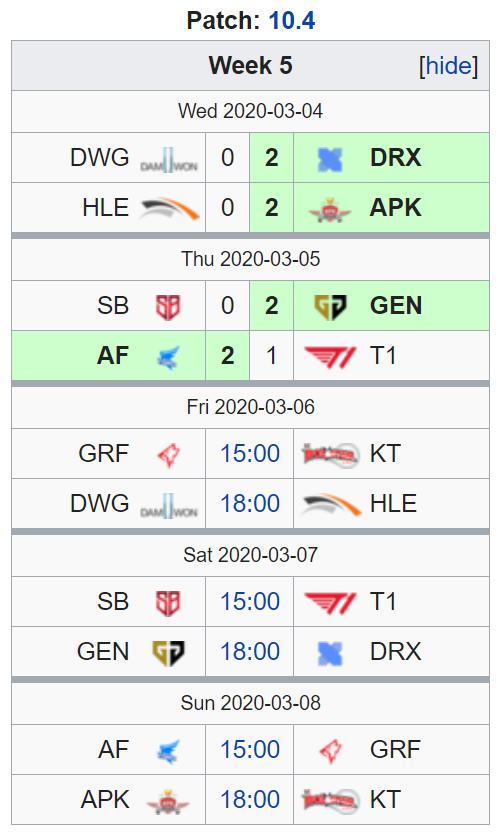504x835 pixels.
Task: Click SB logo in Saturday SB-T1 match
Action: coord(168,603)
